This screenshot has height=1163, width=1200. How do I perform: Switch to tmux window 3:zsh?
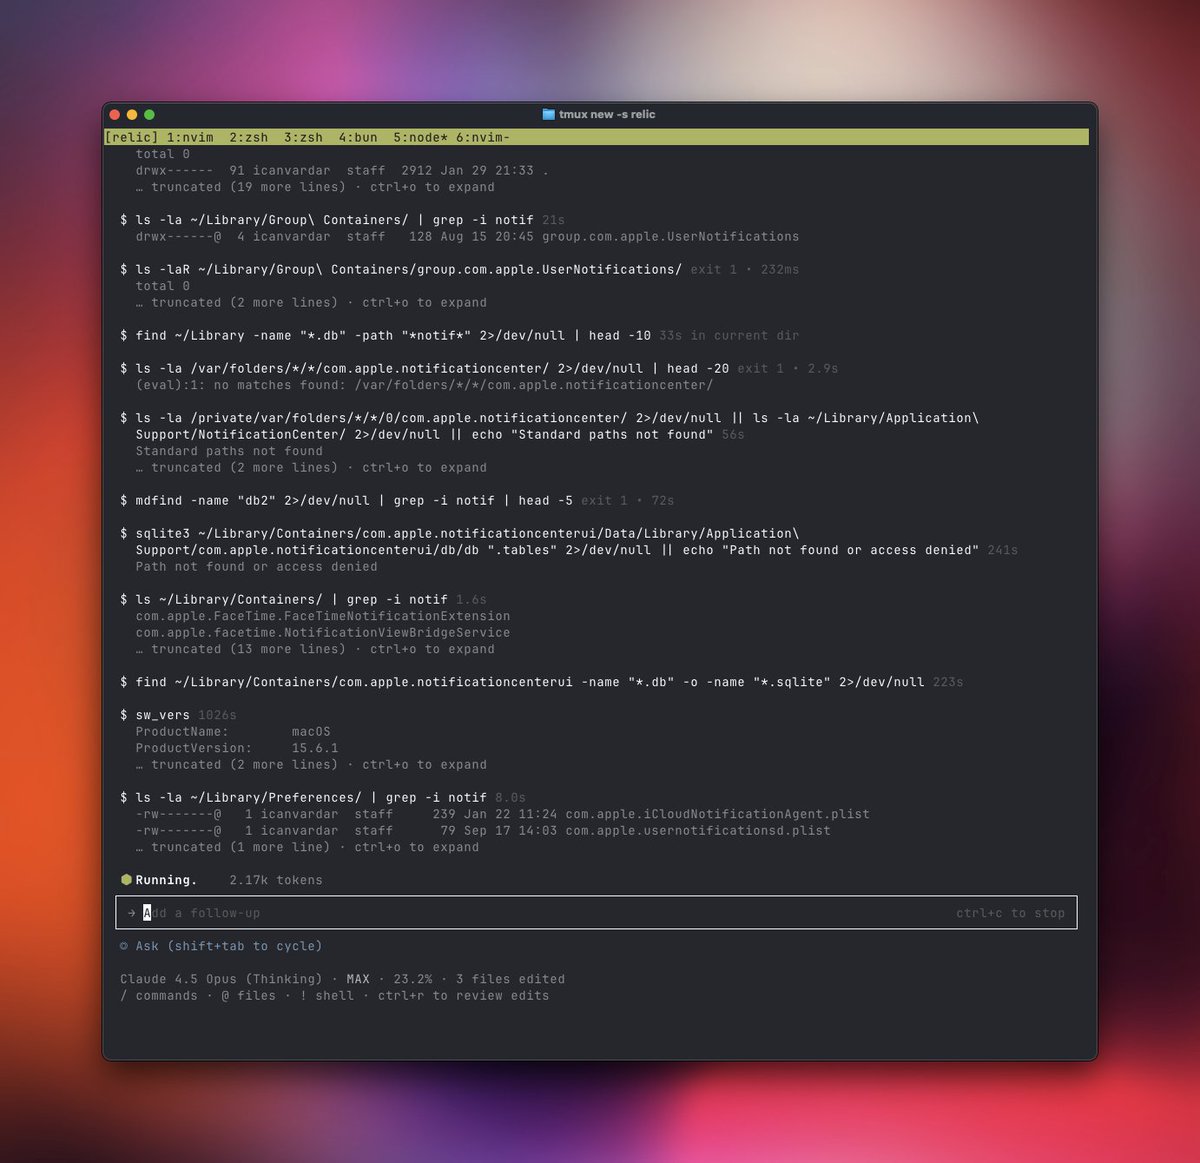click(x=303, y=138)
